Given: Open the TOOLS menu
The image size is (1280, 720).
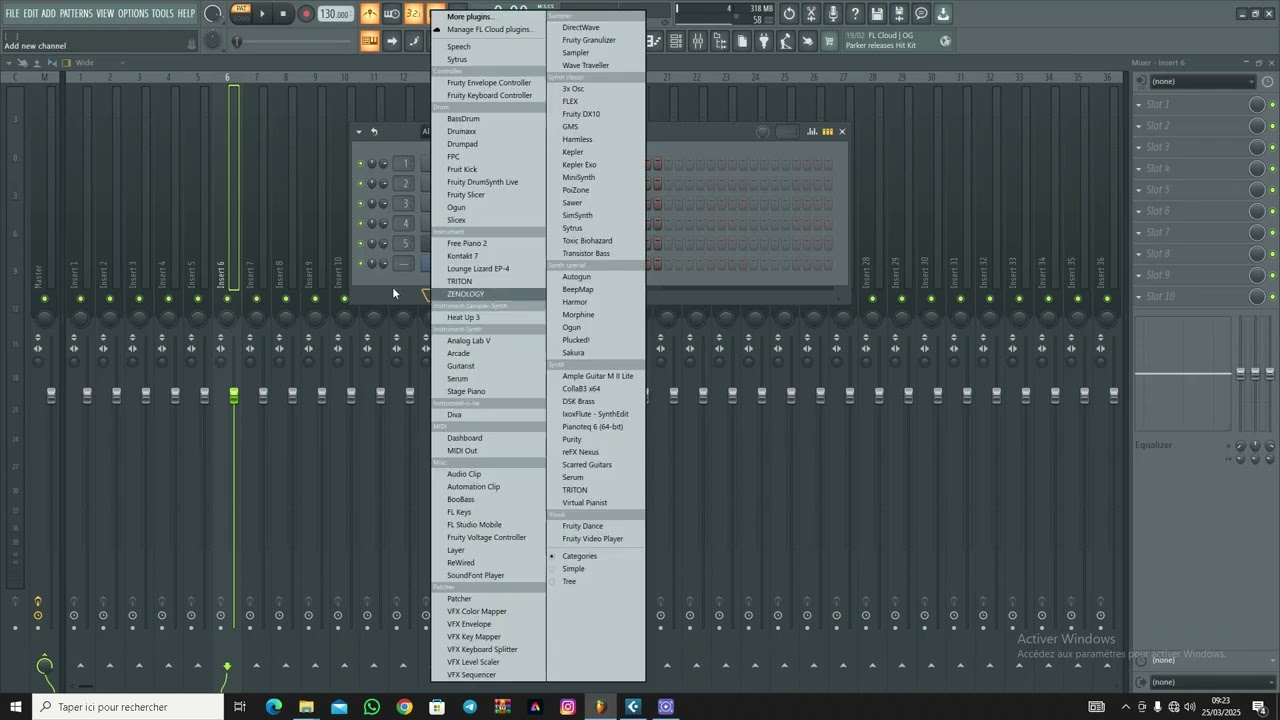Looking at the screenshot, I should (x=163, y=14).
